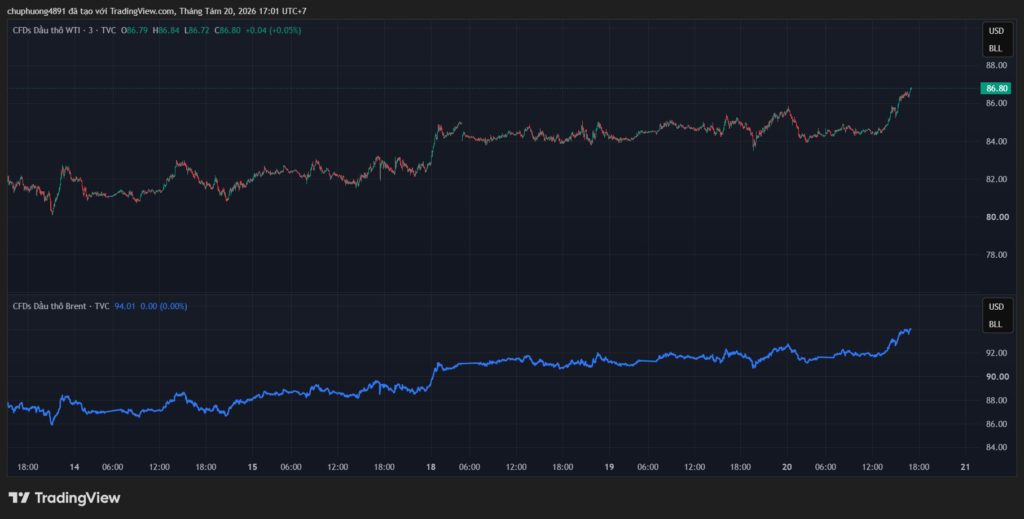Screen dimensions: 1024x519
Task: Select the CFDs Dầu thô Brent legend title
Action: click(x=61, y=306)
